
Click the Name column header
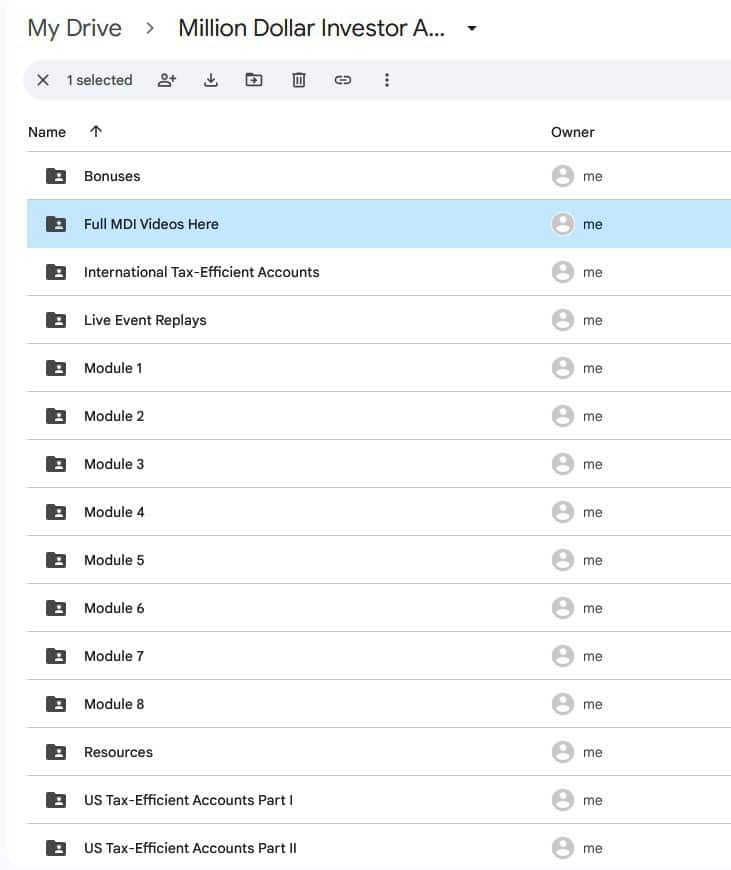click(47, 132)
